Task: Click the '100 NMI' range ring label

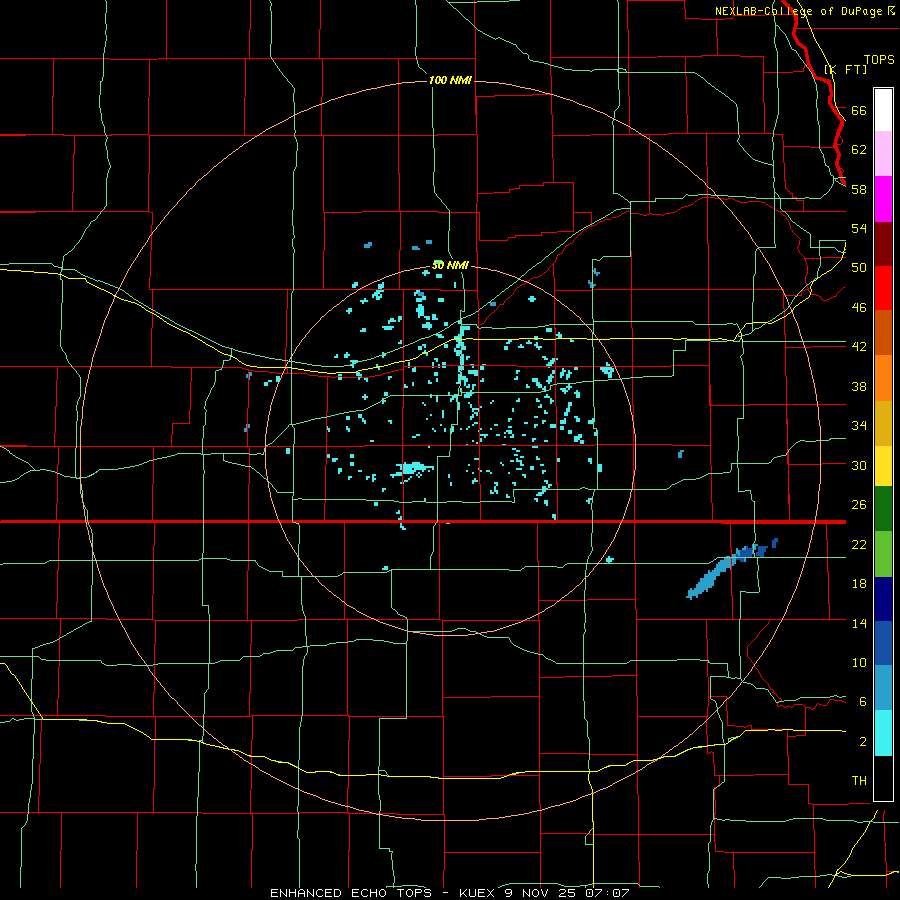Action: click(x=450, y=80)
